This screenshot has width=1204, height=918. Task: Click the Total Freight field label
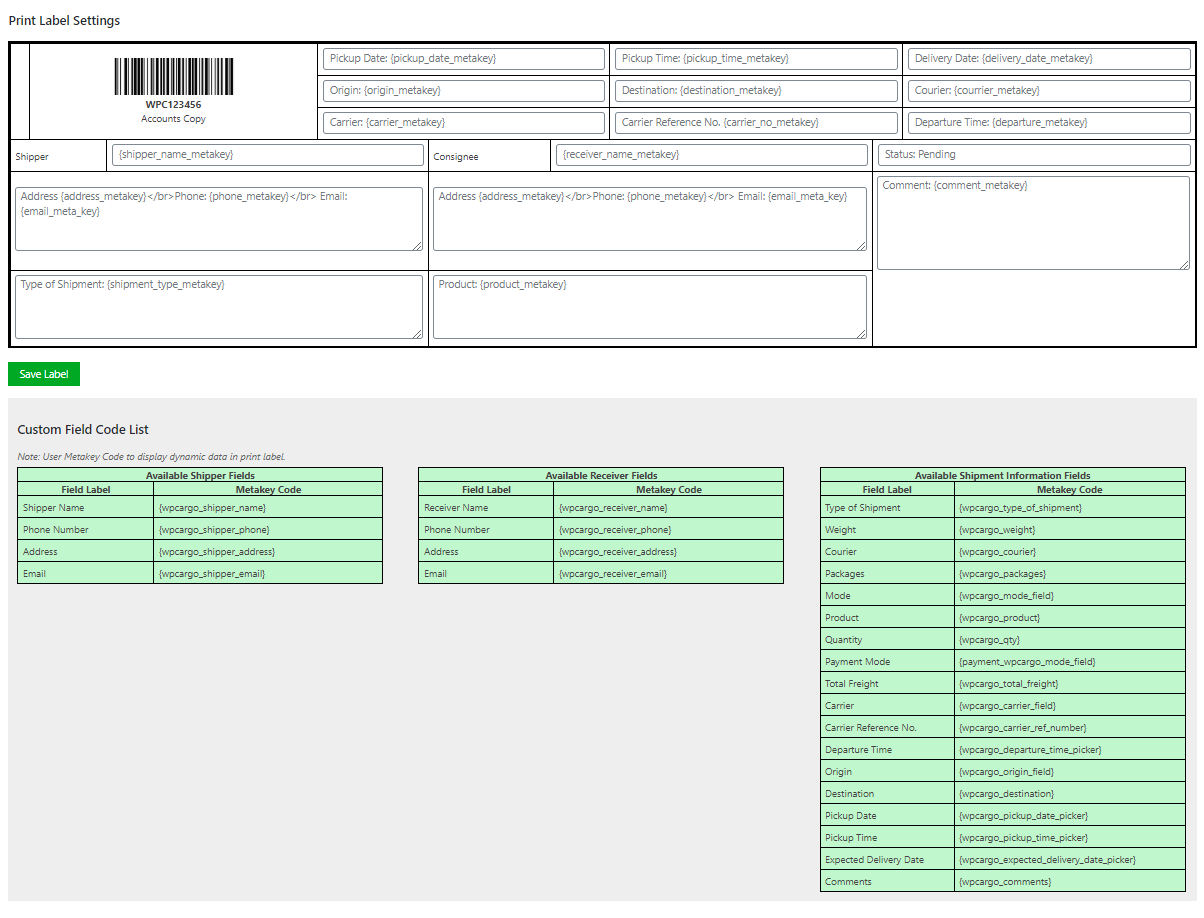852,684
